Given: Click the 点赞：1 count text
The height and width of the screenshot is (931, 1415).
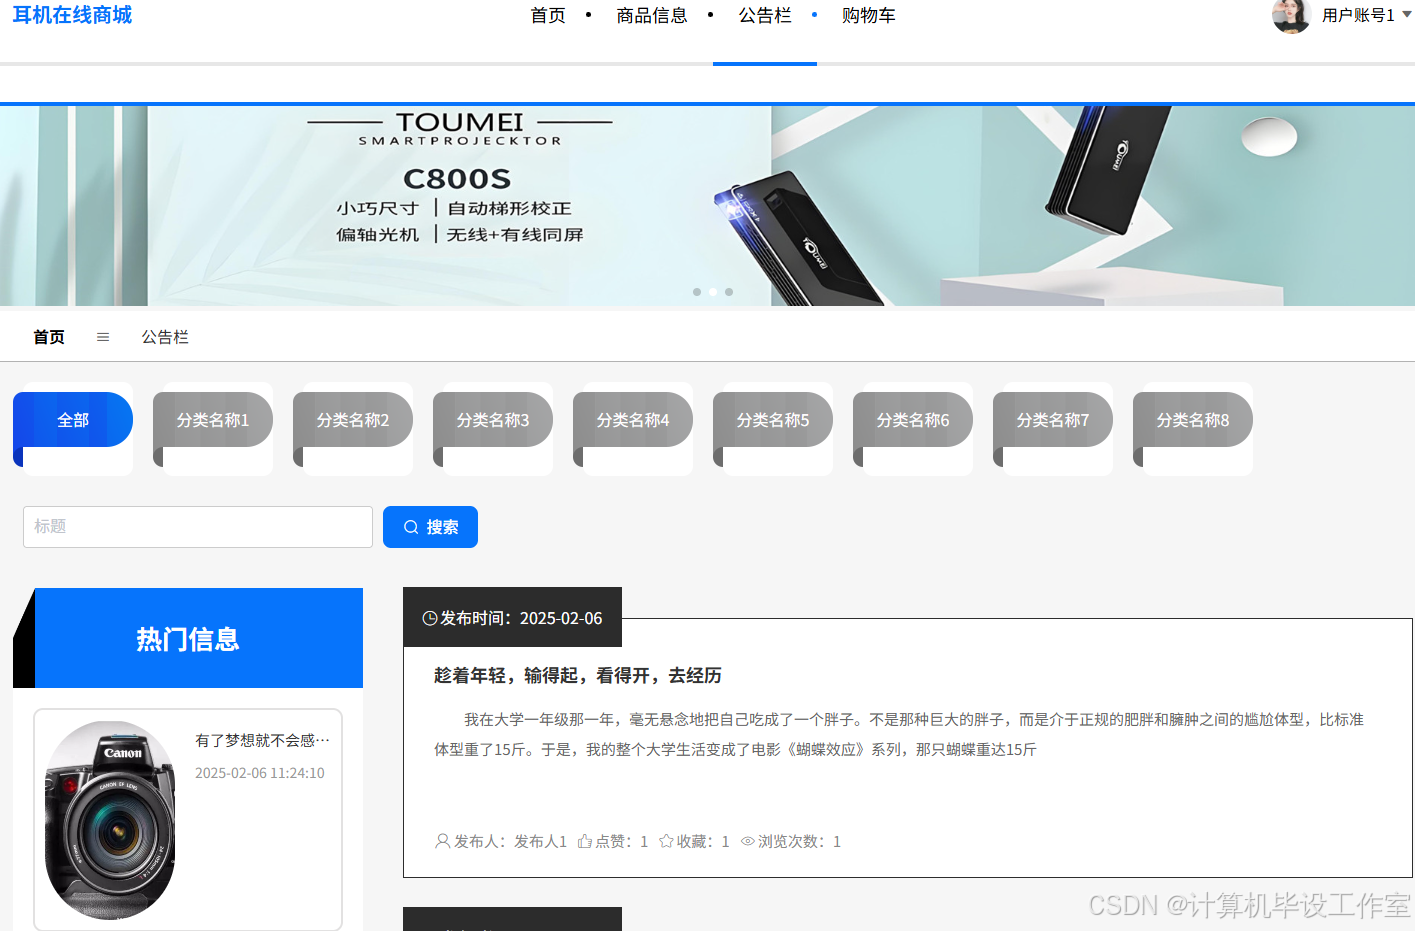Looking at the screenshot, I should point(622,841).
